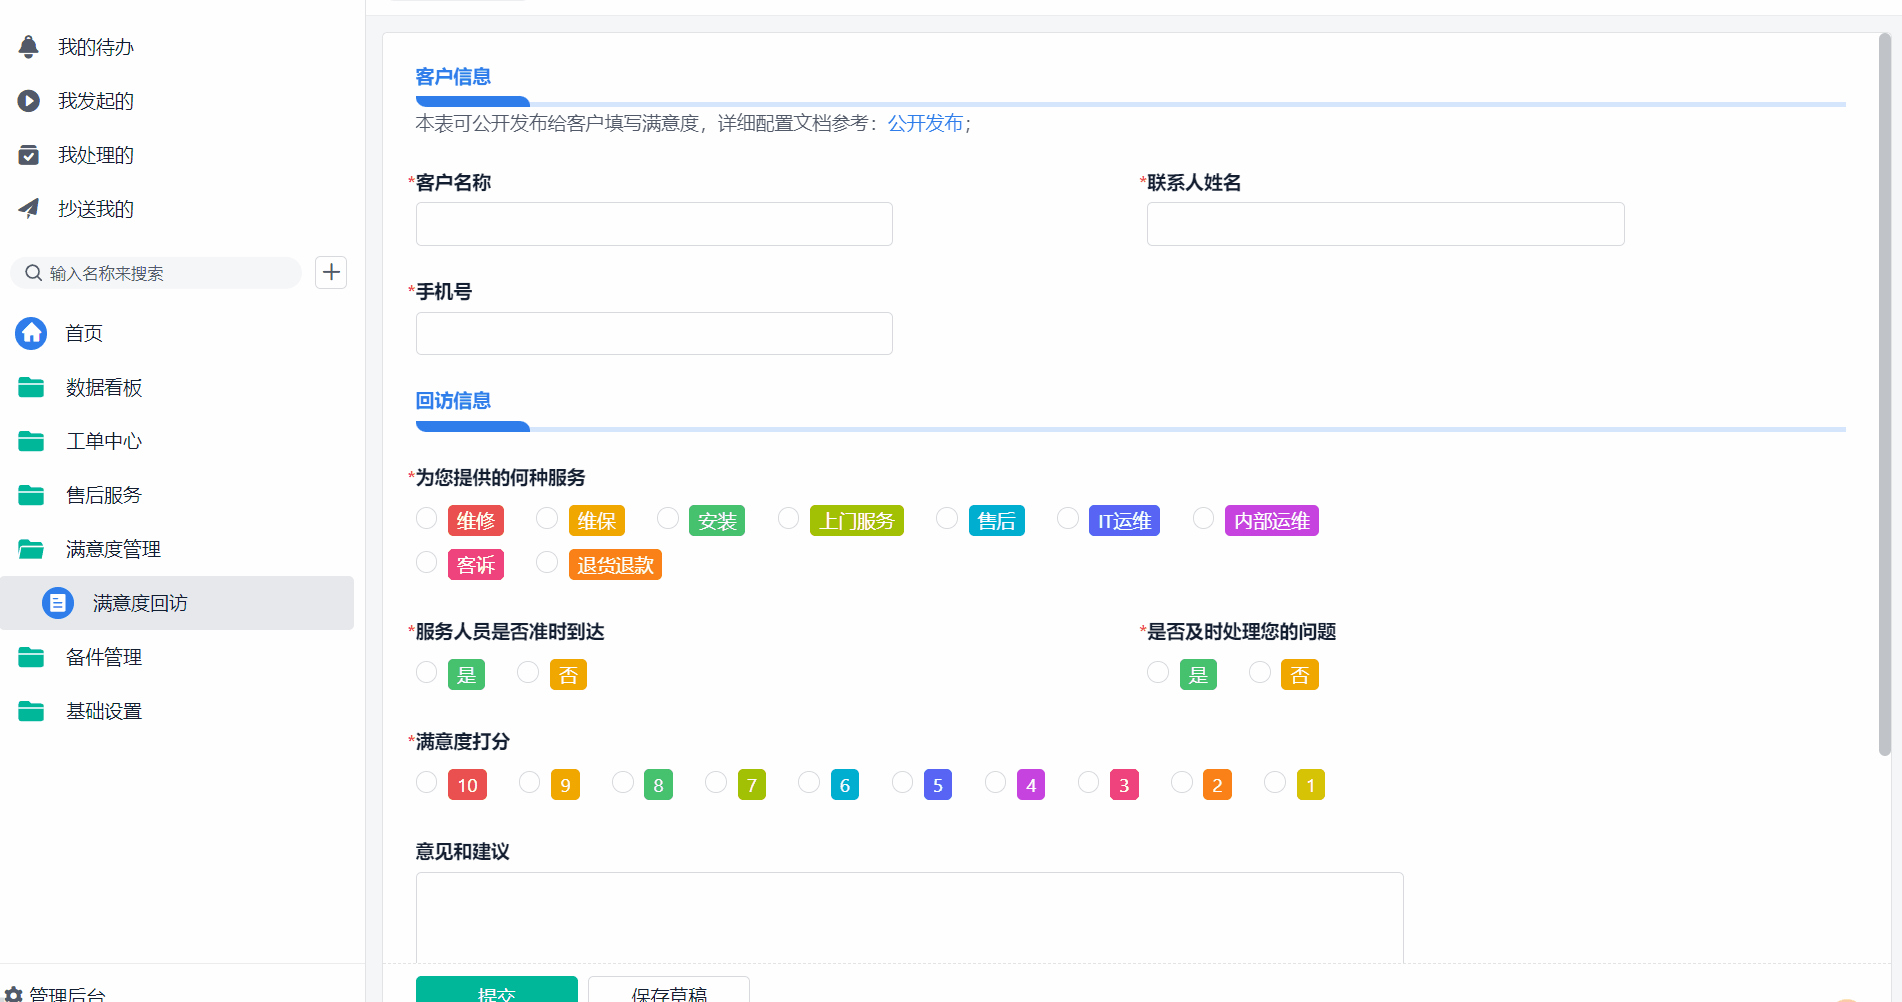1902x1002 pixels.
Task: Choose satisfaction score 1
Action: tap(1275, 782)
